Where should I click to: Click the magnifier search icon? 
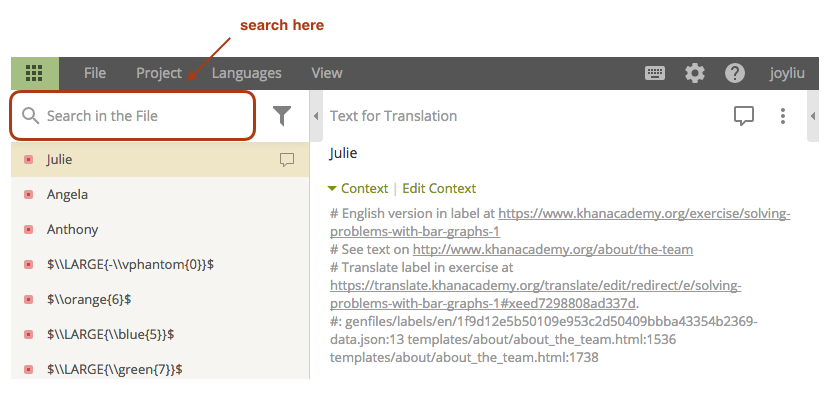(x=31, y=116)
